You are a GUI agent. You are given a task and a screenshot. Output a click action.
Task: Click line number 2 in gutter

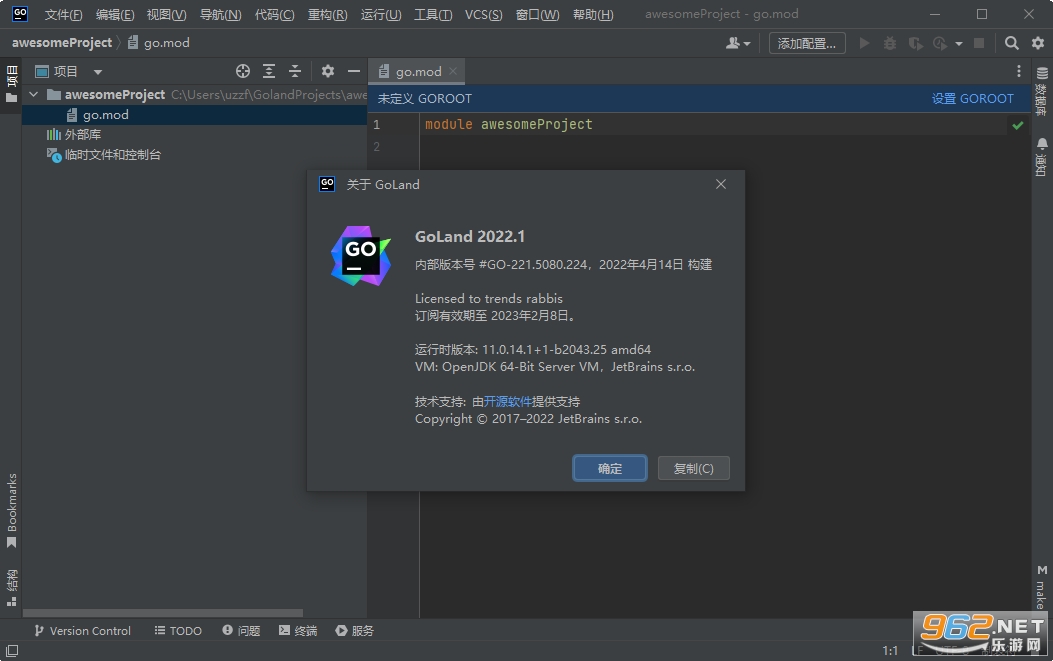pos(377,146)
